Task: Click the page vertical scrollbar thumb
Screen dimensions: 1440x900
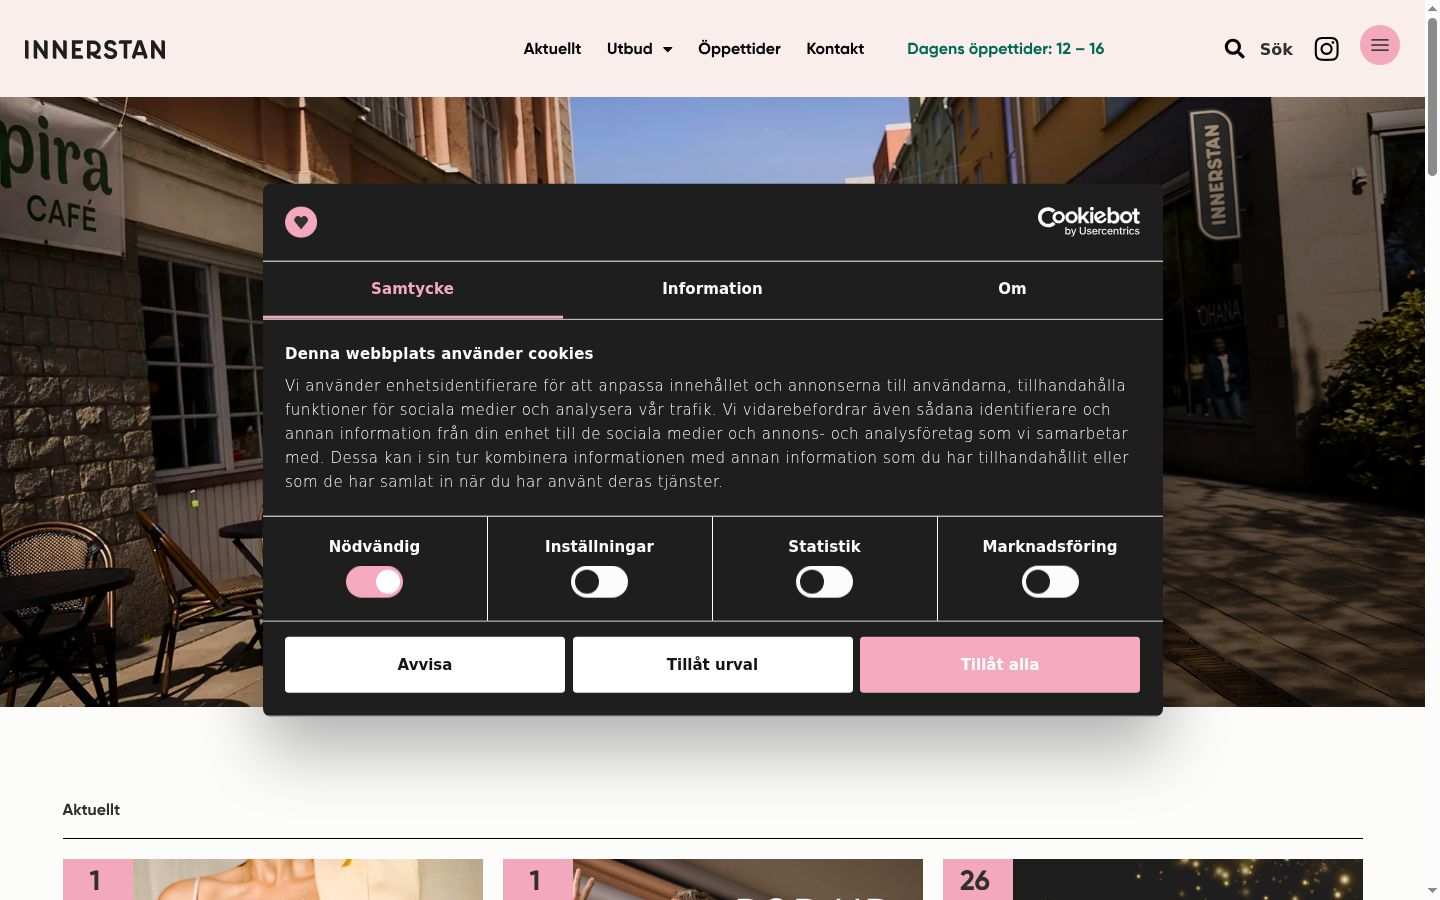Action: 1432,98
